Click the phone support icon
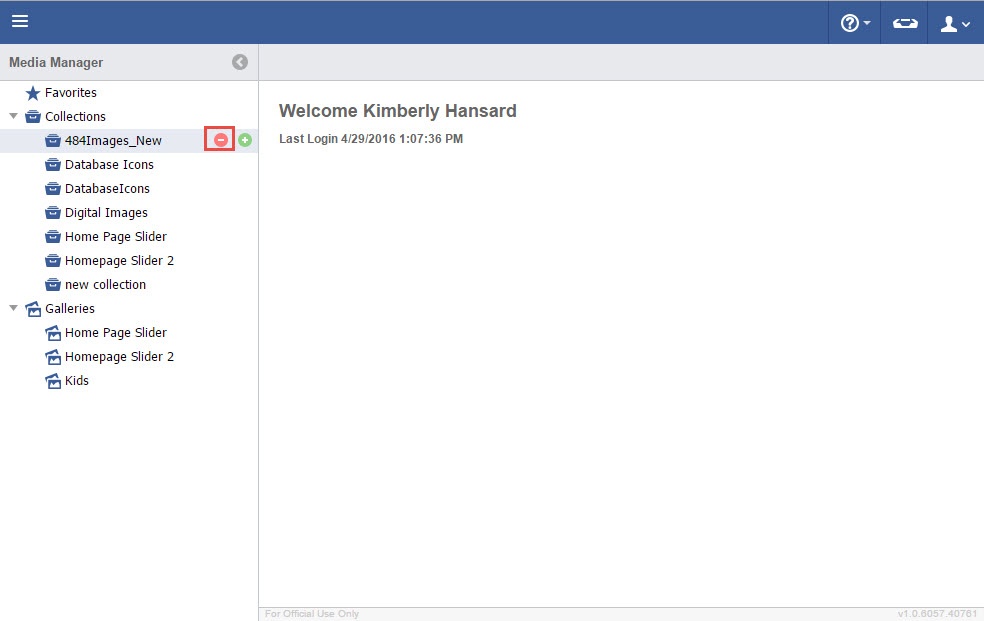This screenshot has width=984, height=621. [904, 23]
